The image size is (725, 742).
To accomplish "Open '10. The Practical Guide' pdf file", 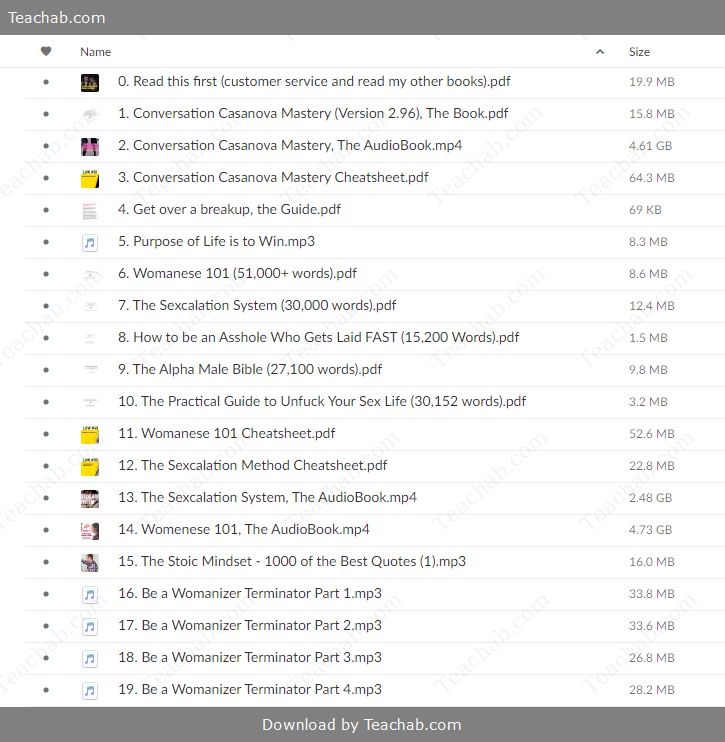I will pos(322,401).
